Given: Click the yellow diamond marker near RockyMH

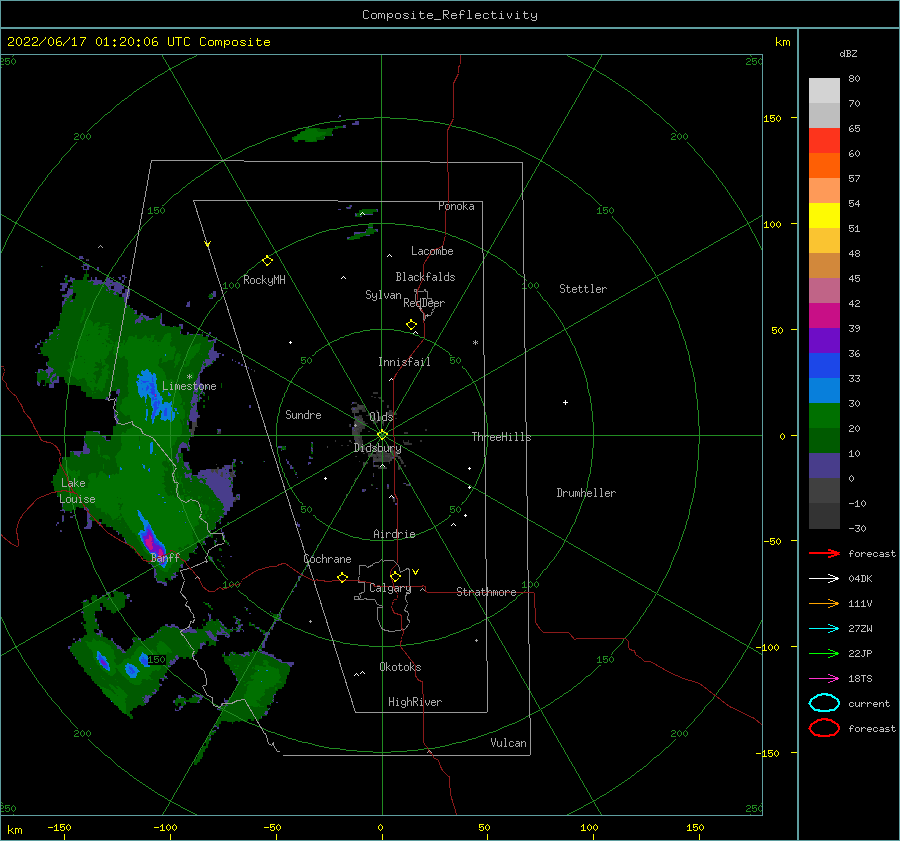Looking at the screenshot, I should pos(267,261).
